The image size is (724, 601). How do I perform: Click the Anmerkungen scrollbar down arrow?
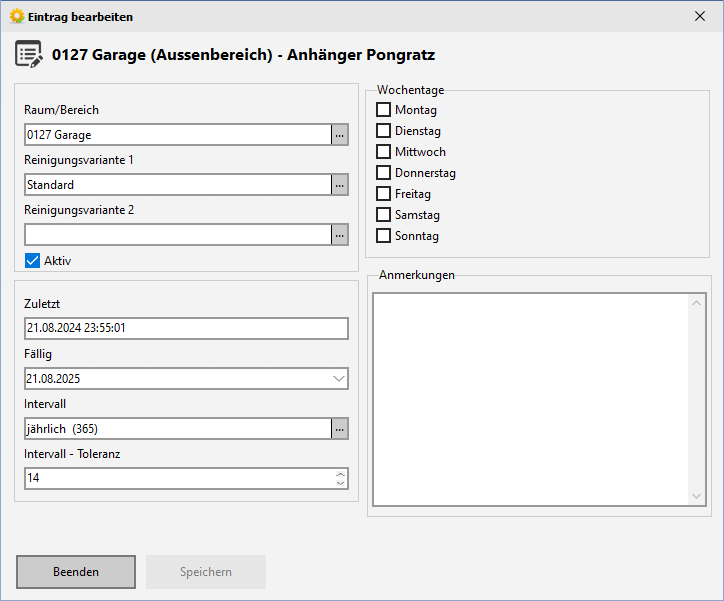(x=697, y=496)
